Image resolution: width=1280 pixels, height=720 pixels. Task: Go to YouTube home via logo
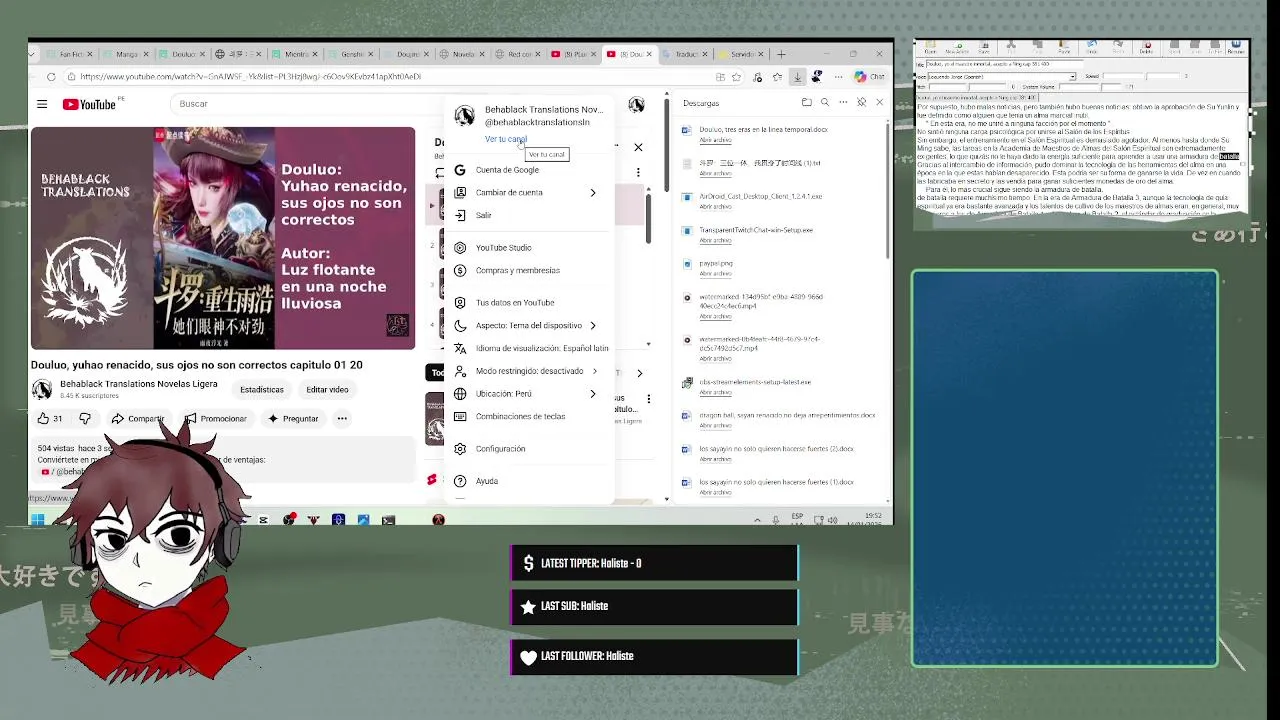tap(89, 104)
